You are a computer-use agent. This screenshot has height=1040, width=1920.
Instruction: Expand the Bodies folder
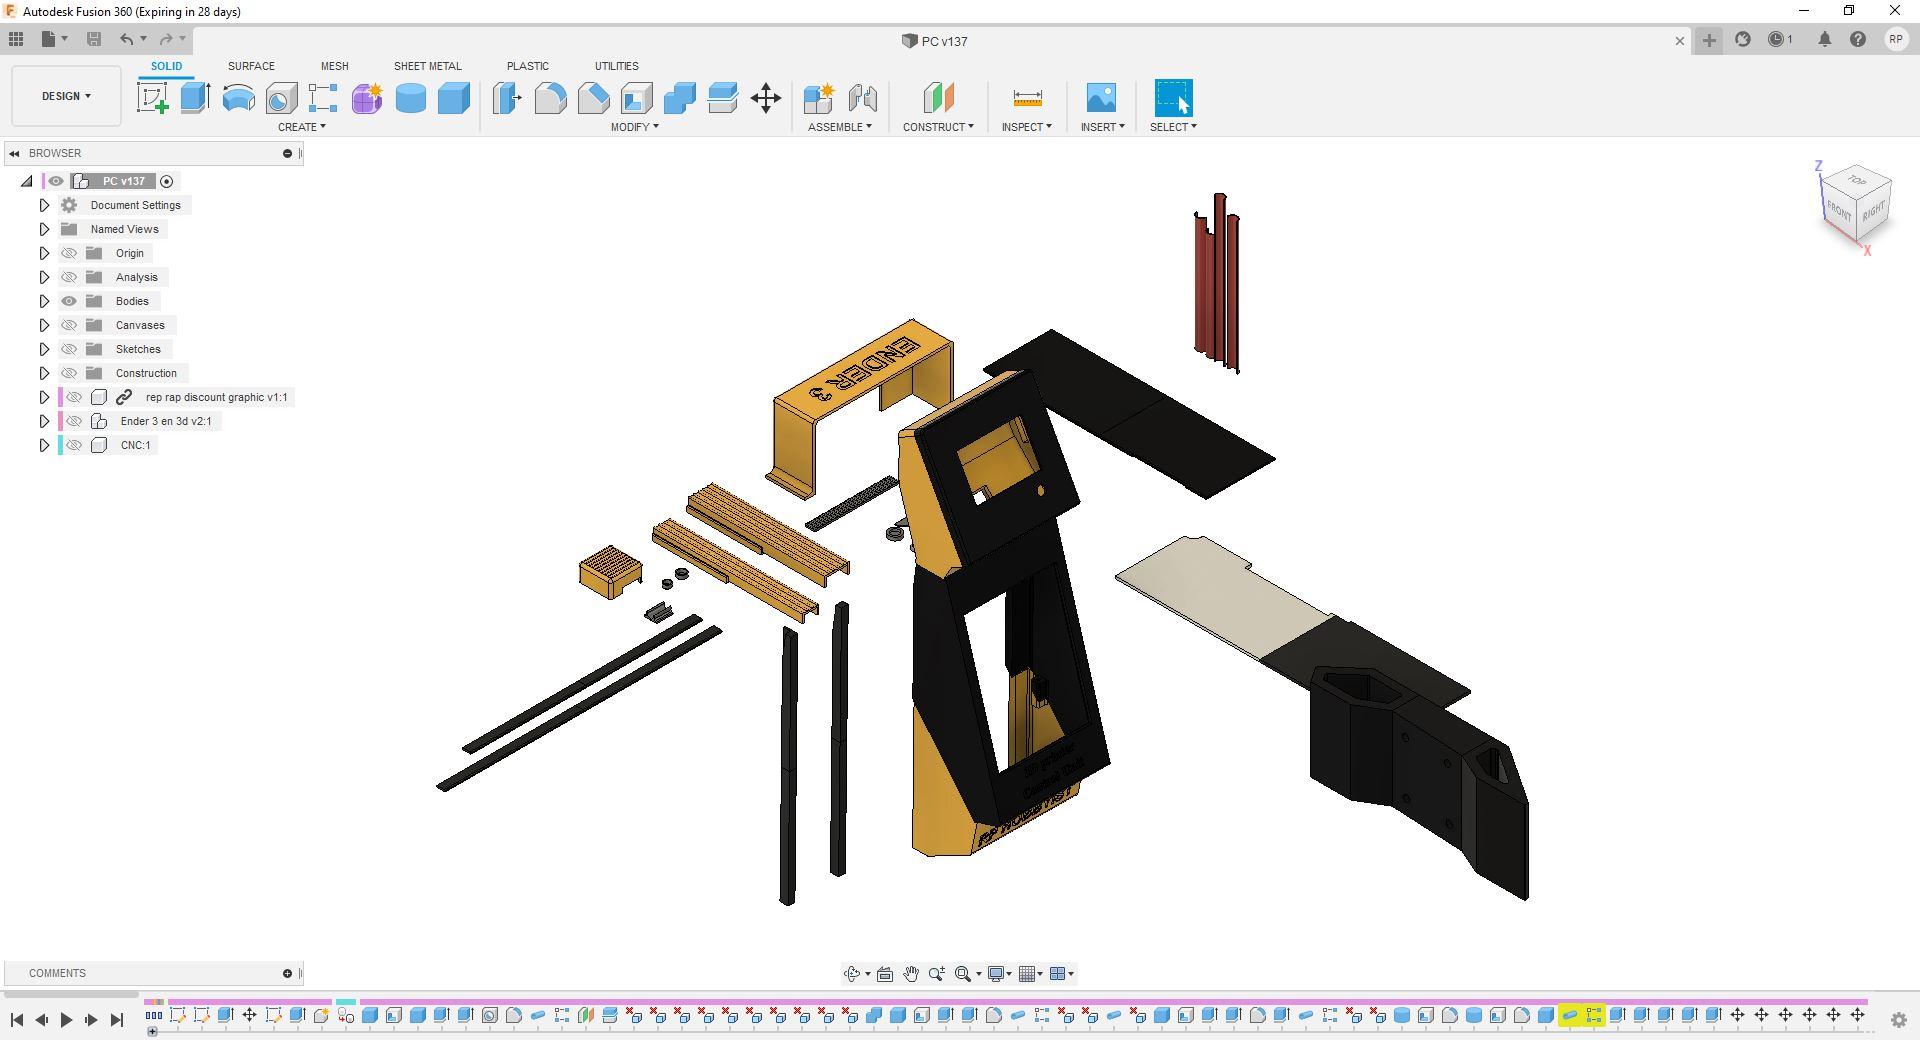pyautogui.click(x=44, y=301)
